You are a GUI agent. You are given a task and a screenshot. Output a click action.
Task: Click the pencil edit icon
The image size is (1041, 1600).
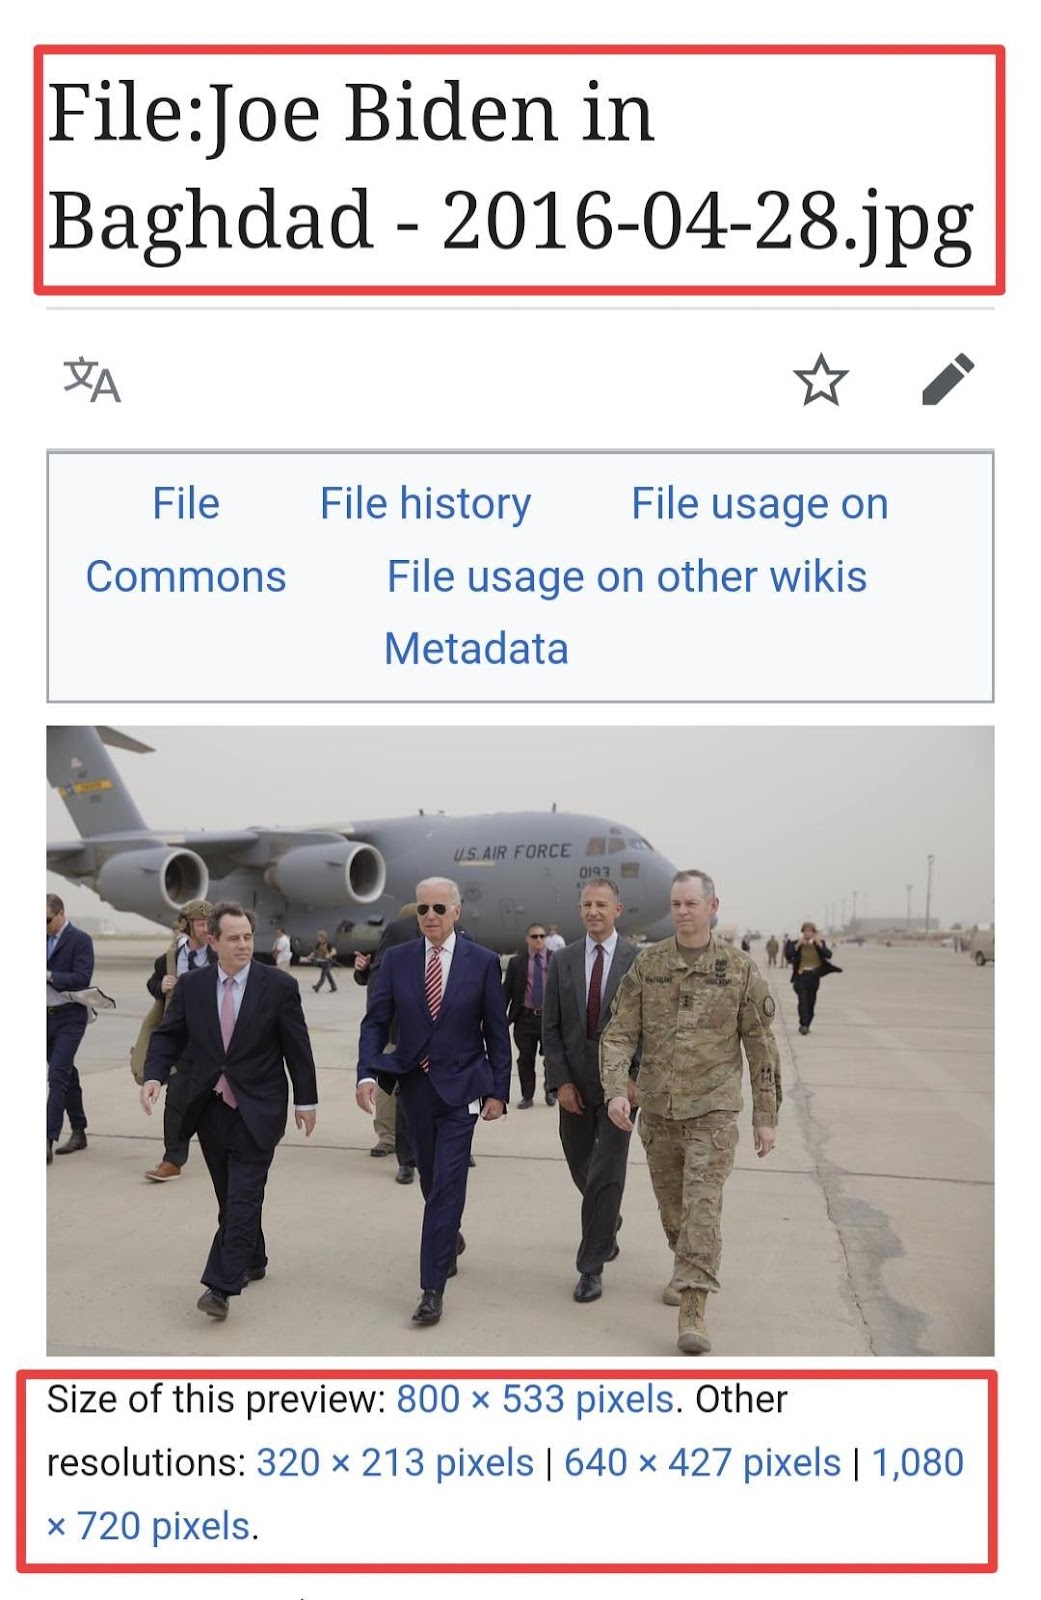click(x=947, y=379)
